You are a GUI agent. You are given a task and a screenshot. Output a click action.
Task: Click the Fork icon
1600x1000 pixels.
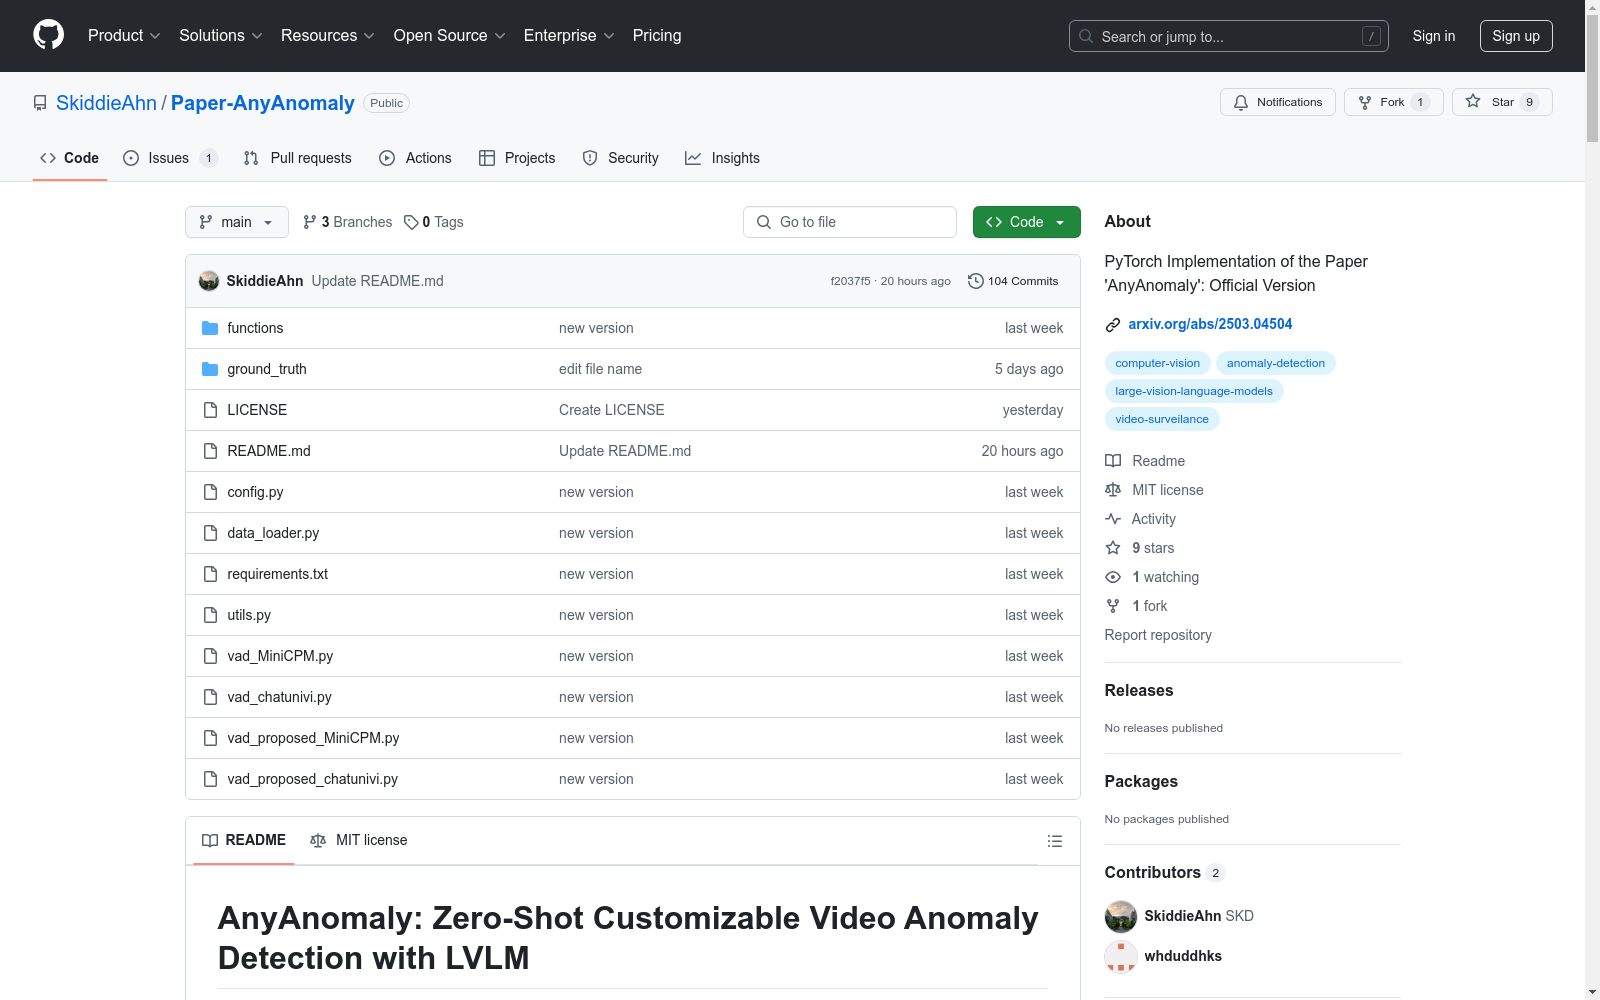[x=1365, y=102]
